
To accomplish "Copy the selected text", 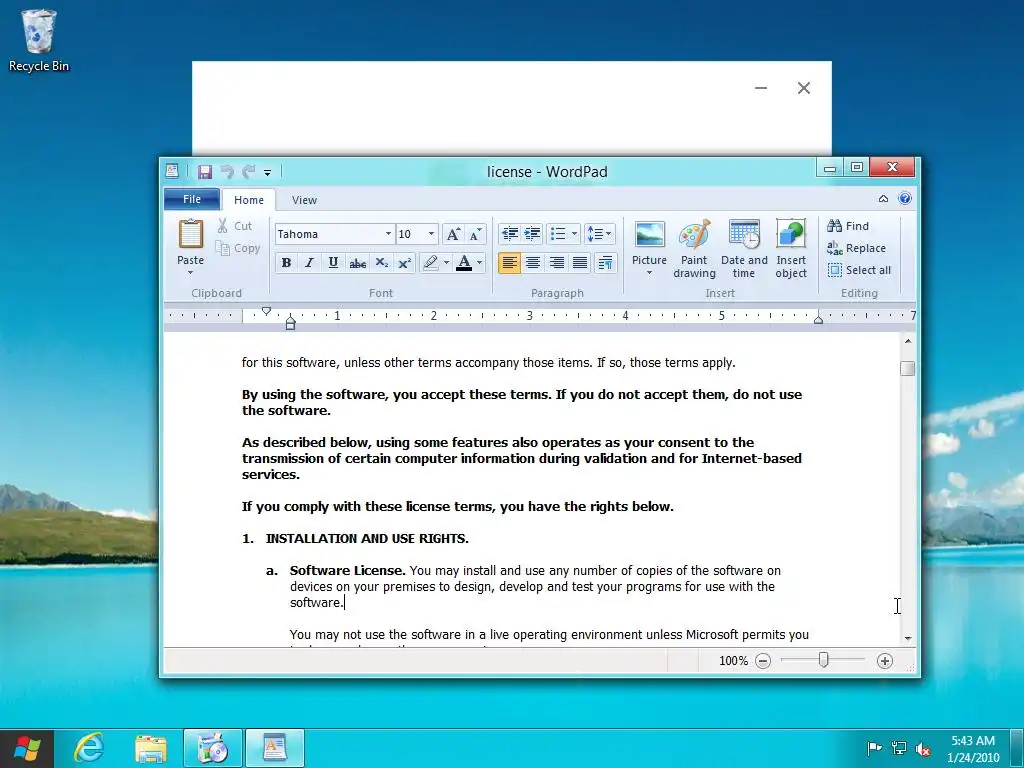I will (238, 248).
